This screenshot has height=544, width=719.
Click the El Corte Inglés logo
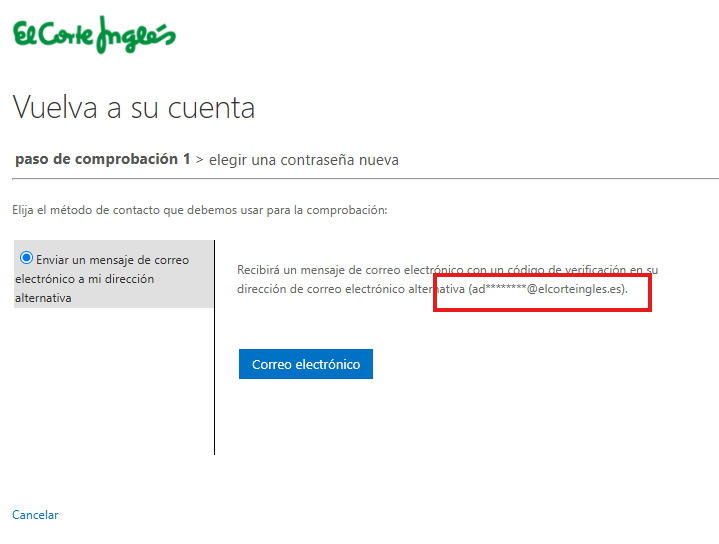point(94,35)
